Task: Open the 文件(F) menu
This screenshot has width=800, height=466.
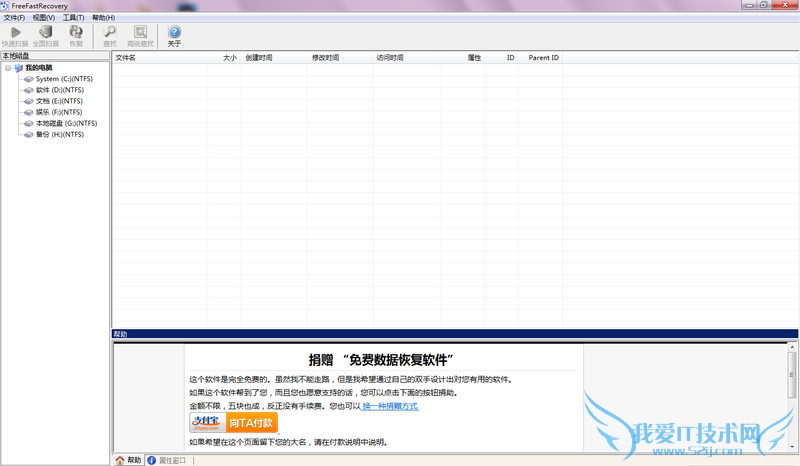Action: click(x=14, y=18)
